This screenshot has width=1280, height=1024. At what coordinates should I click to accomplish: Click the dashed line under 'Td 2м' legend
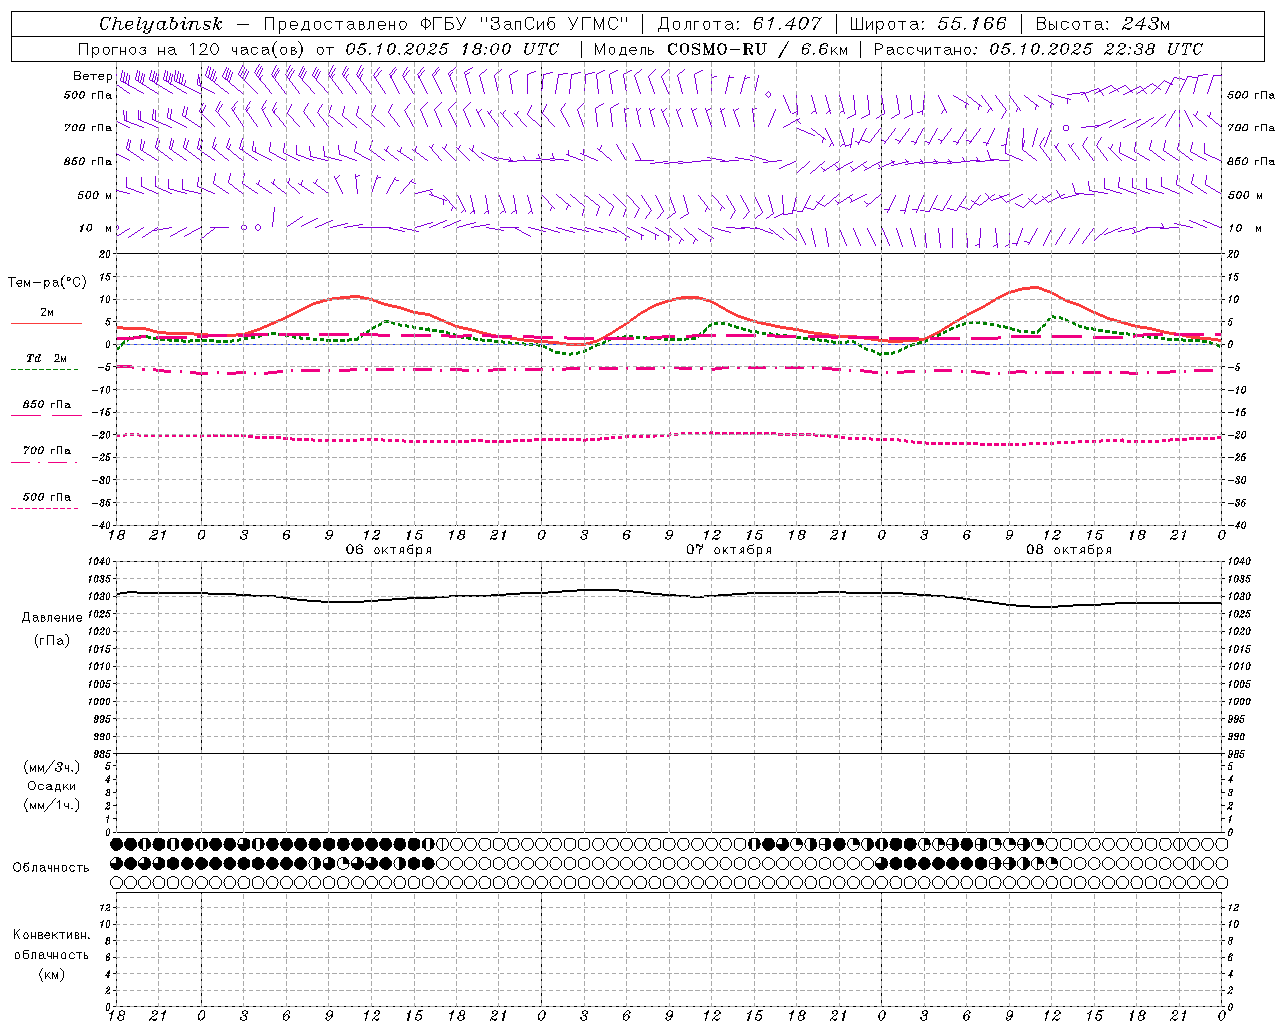click(45, 369)
